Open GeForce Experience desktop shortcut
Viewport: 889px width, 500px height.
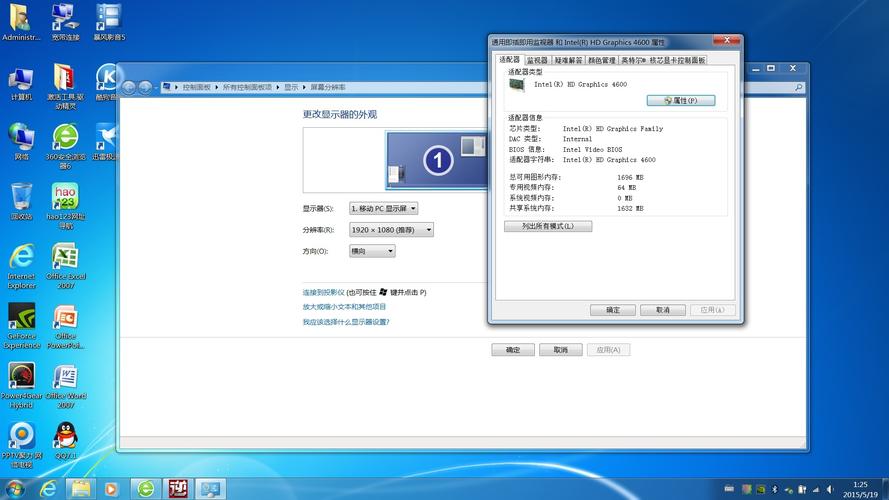21,326
